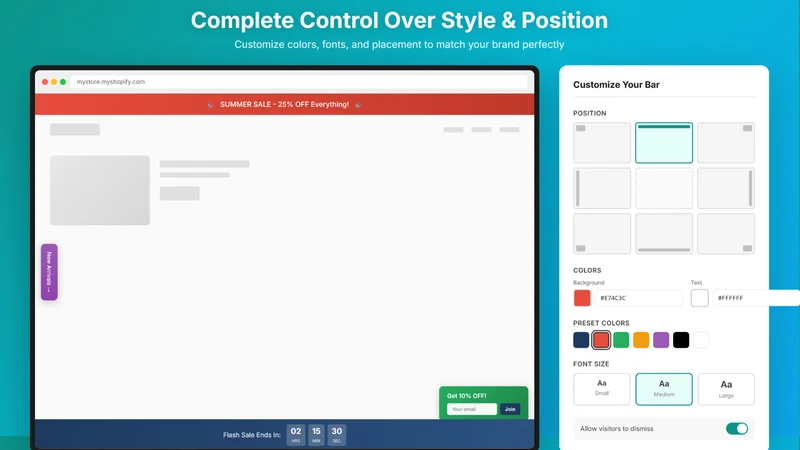Click the Flash Sale Ends In text

click(x=252, y=435)
